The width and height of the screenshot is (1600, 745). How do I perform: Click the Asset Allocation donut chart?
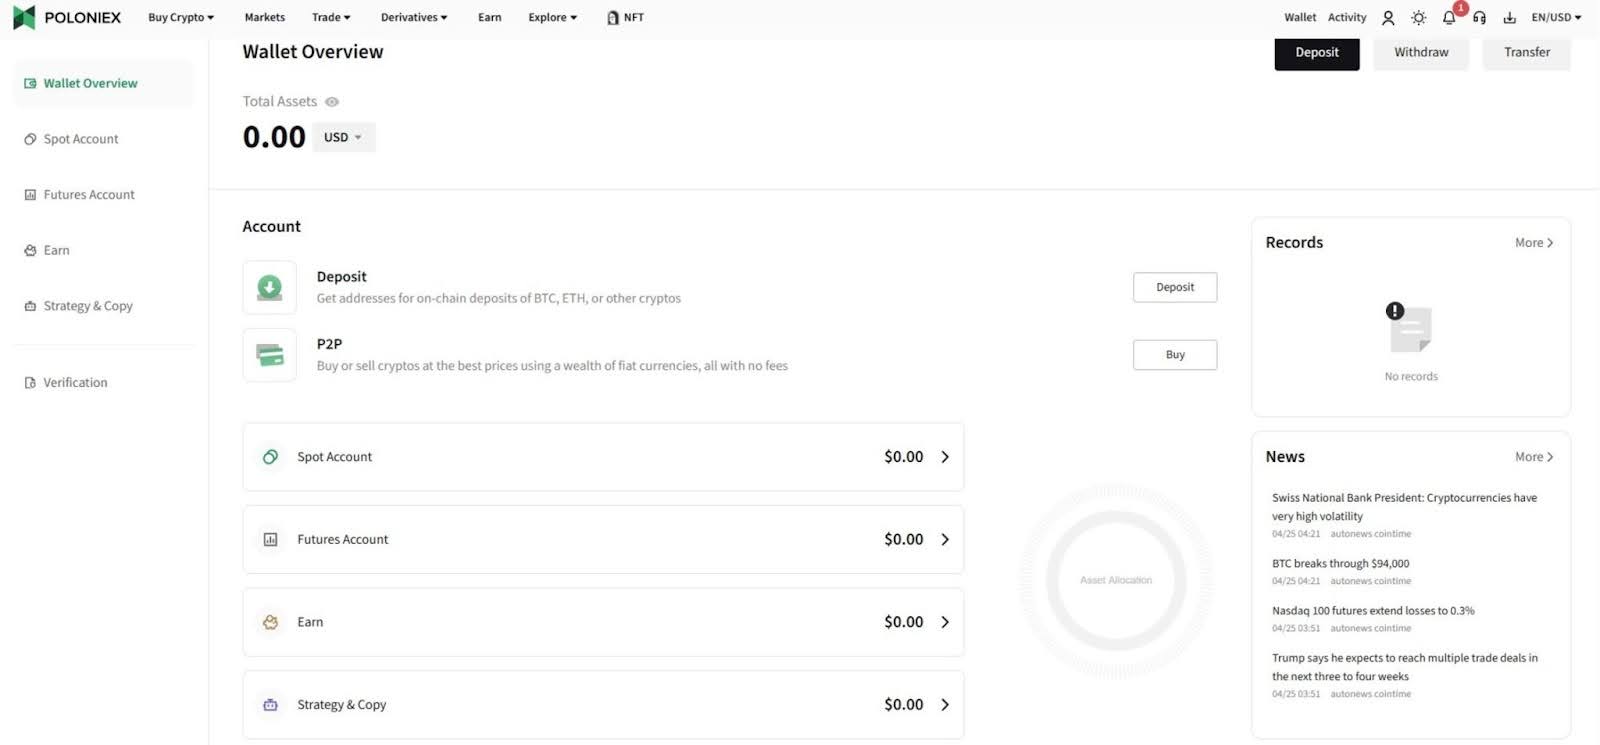(x=1116, y=581)
